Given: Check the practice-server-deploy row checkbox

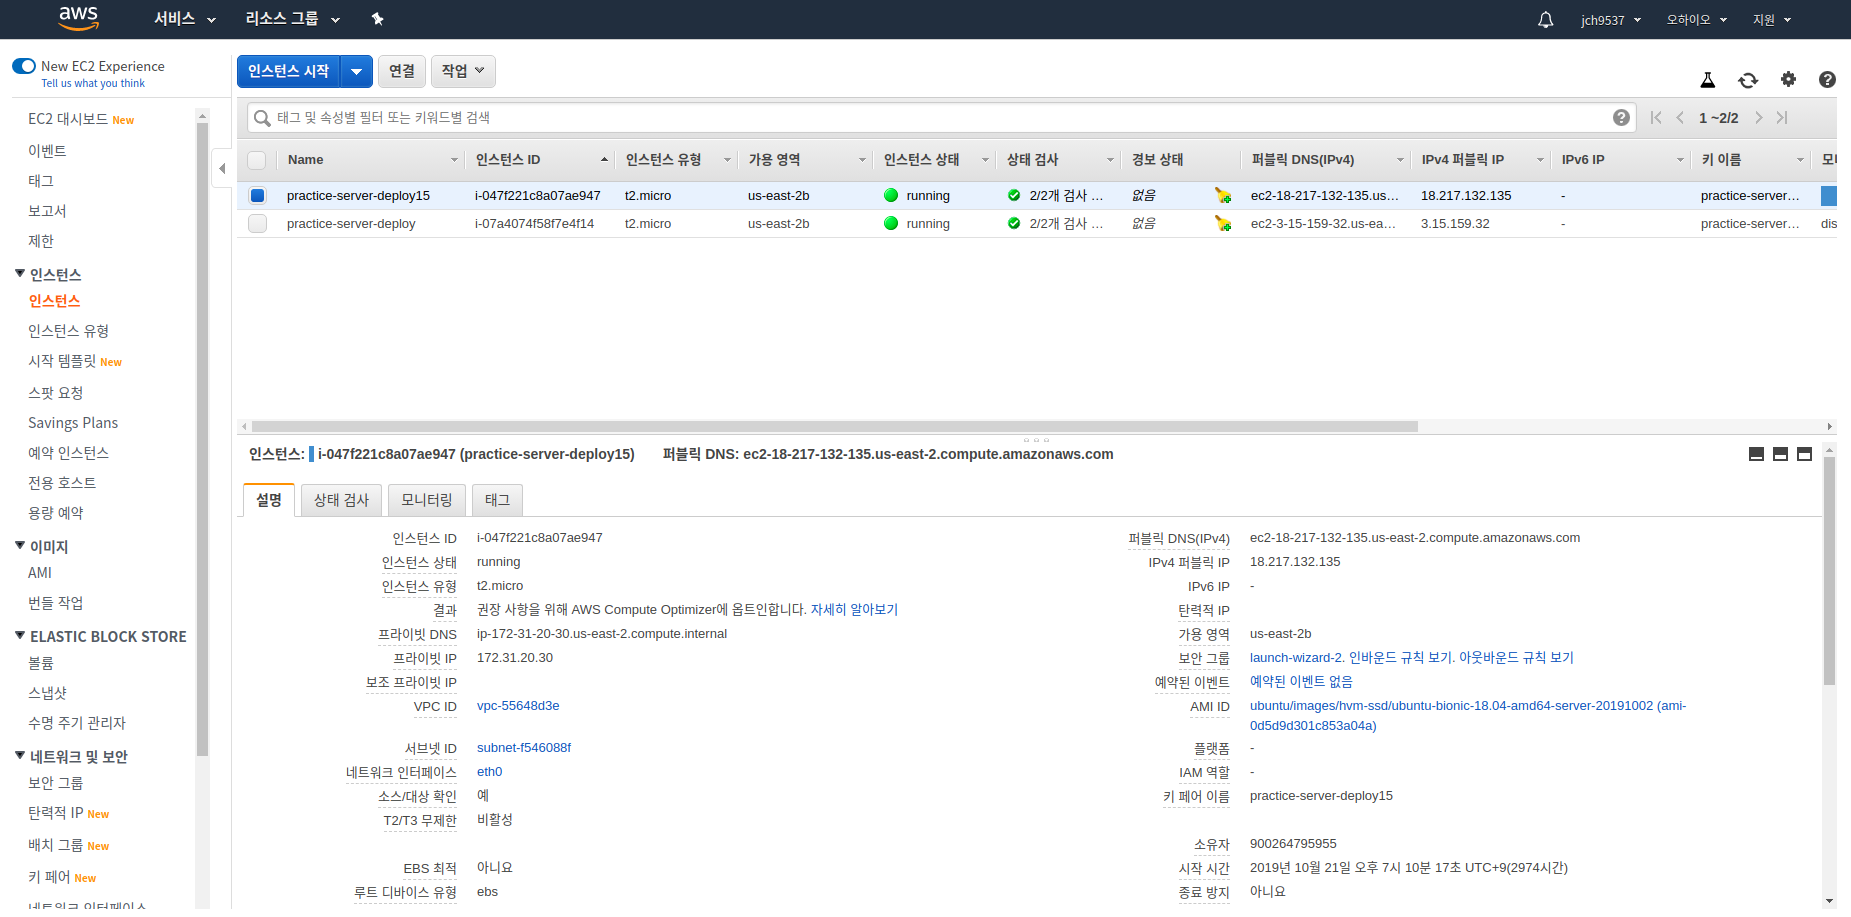Looking at the screenshot, I should coord(257,224).
